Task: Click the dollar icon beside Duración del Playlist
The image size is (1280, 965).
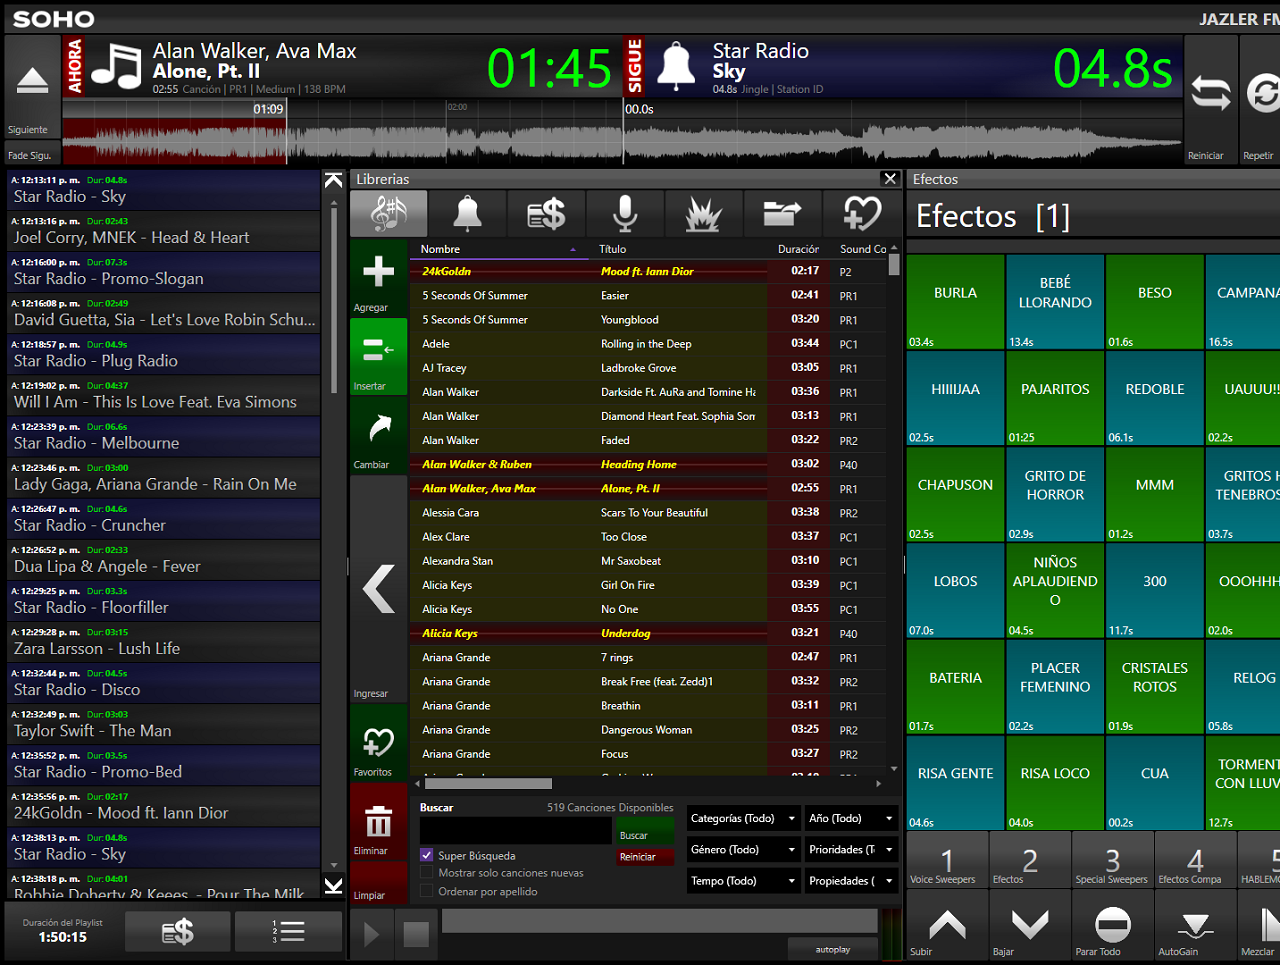Action: pos(178,932)
